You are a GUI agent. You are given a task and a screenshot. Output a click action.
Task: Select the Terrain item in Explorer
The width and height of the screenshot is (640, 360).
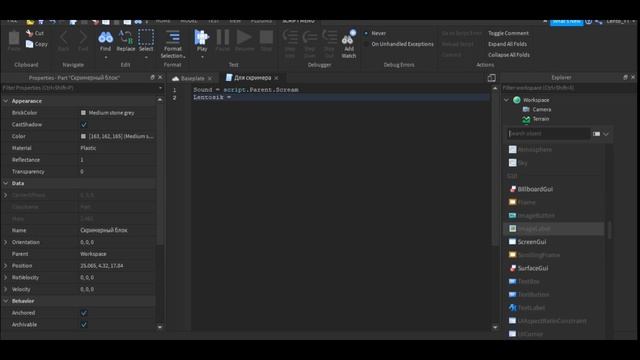(541, 119)
